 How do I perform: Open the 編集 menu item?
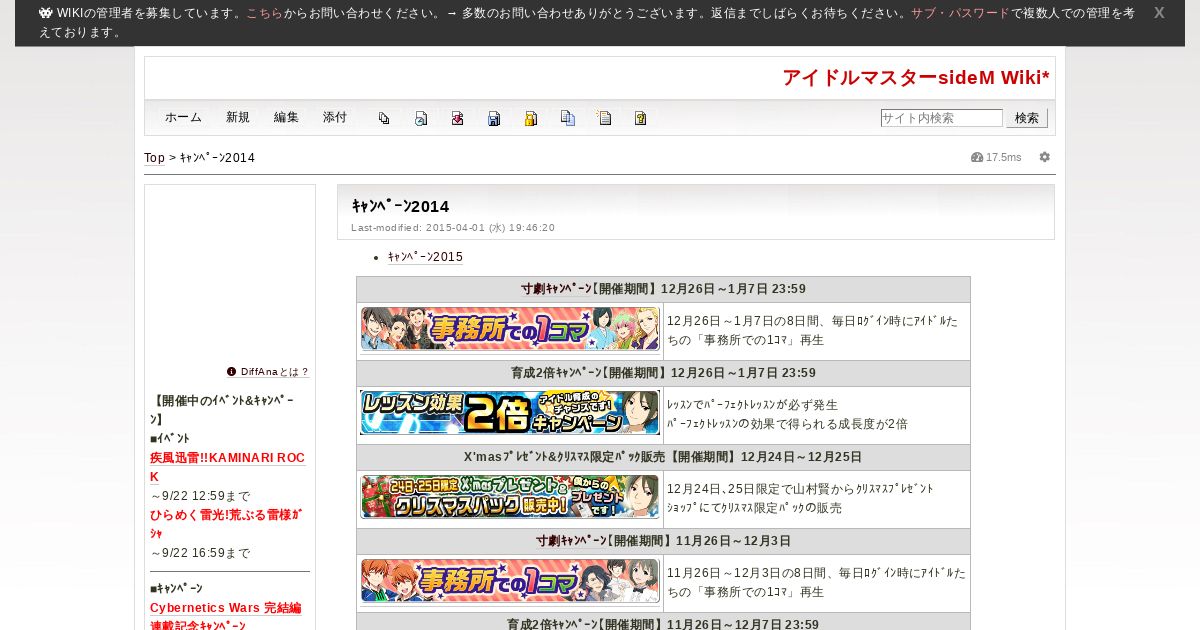[x=286, y=117]
